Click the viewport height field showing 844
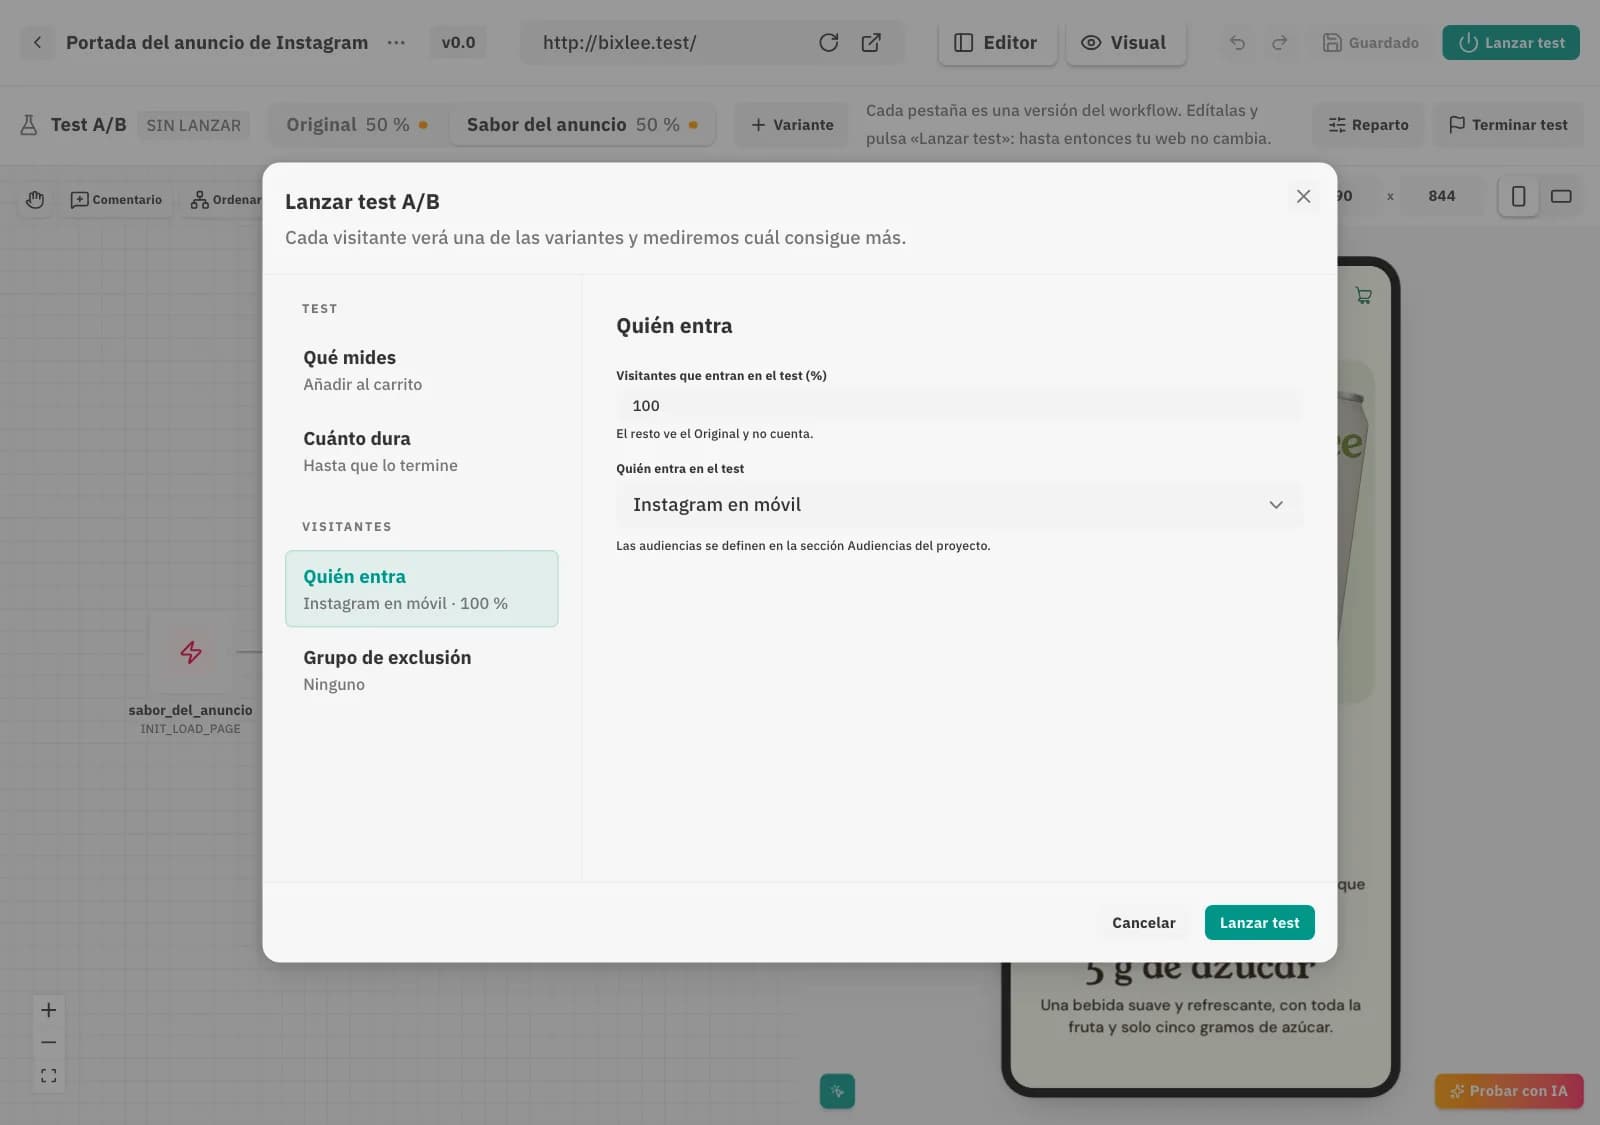1600x1125 pixels. point(1442,197)
